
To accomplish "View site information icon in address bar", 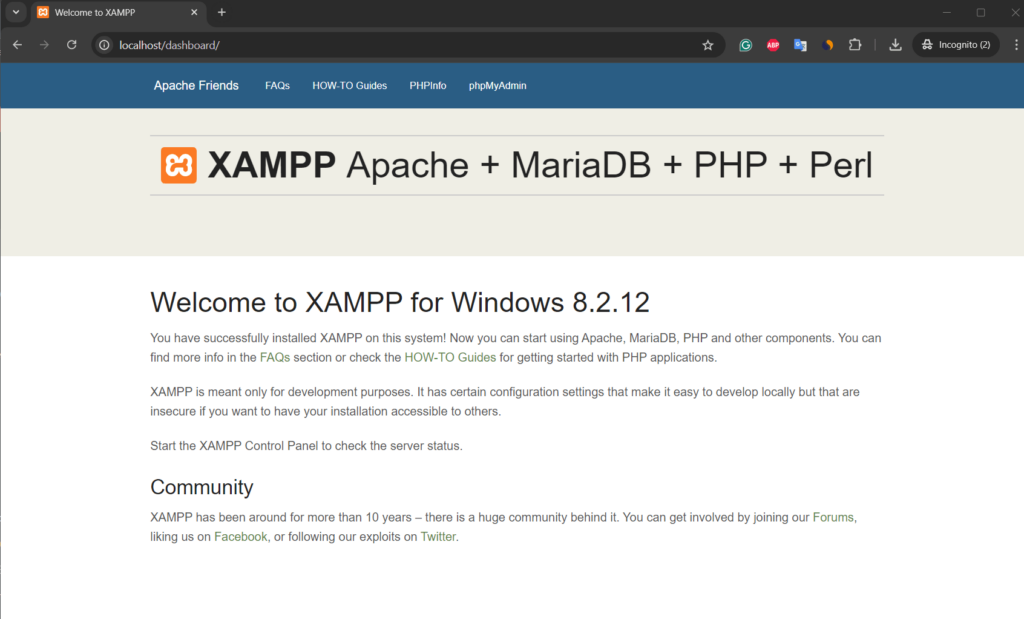I will click(x=104, y=45).
